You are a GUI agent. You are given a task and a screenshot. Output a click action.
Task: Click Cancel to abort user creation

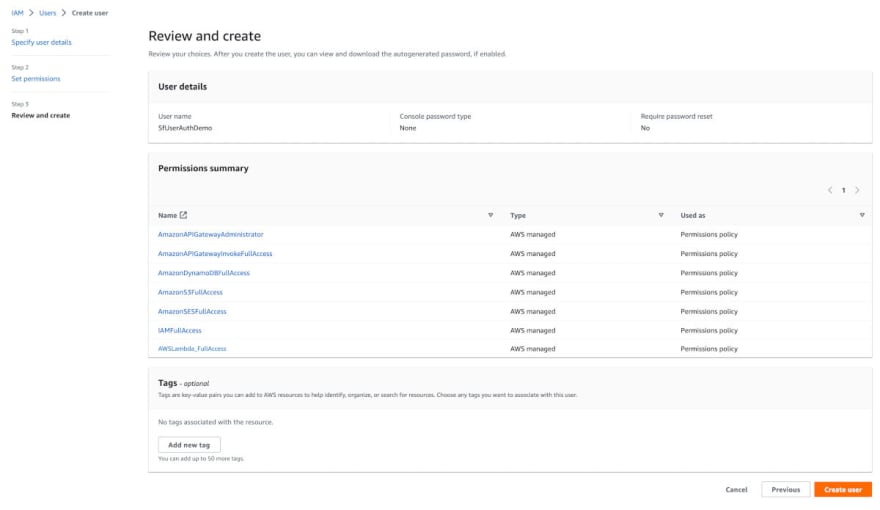[736, 489]
